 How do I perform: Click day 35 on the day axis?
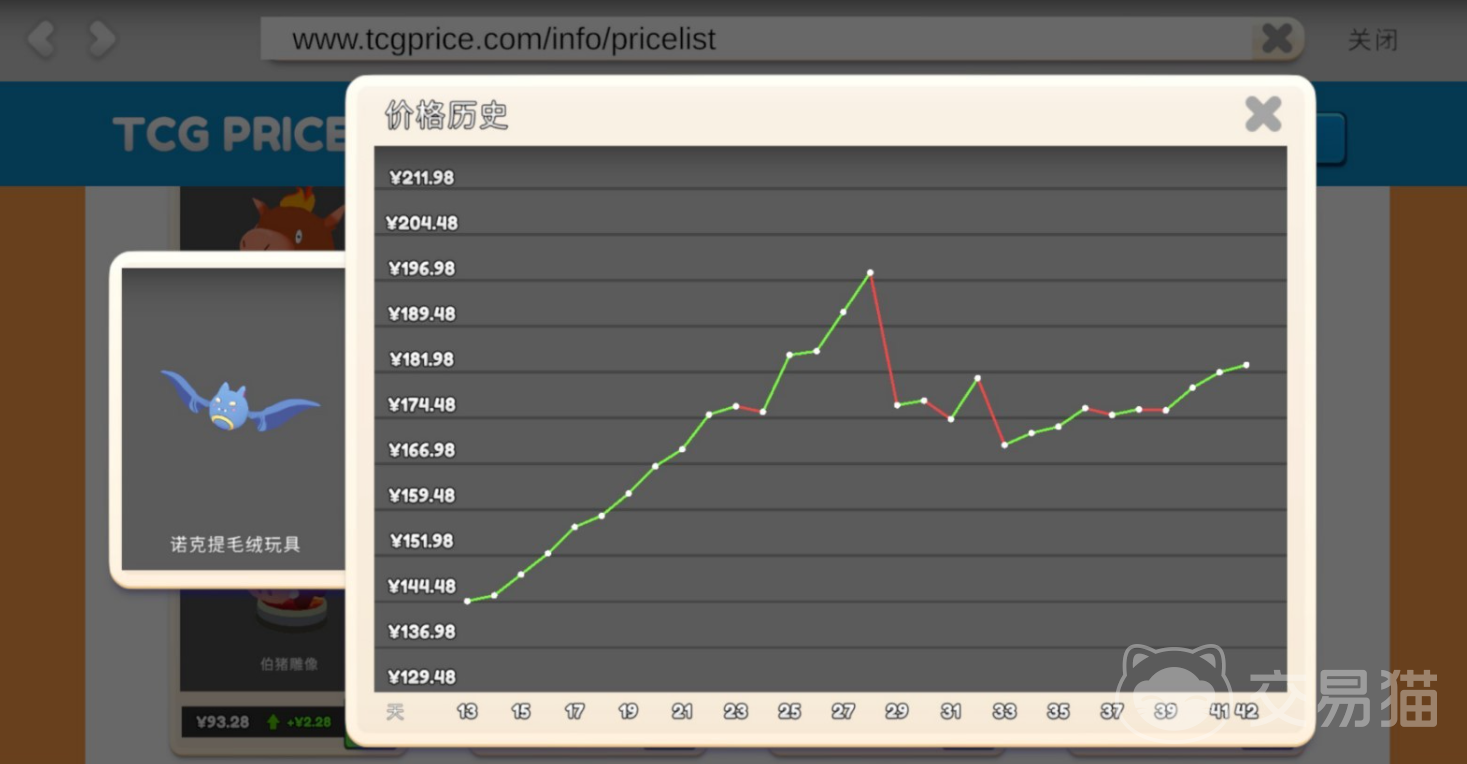point(1058,712)
